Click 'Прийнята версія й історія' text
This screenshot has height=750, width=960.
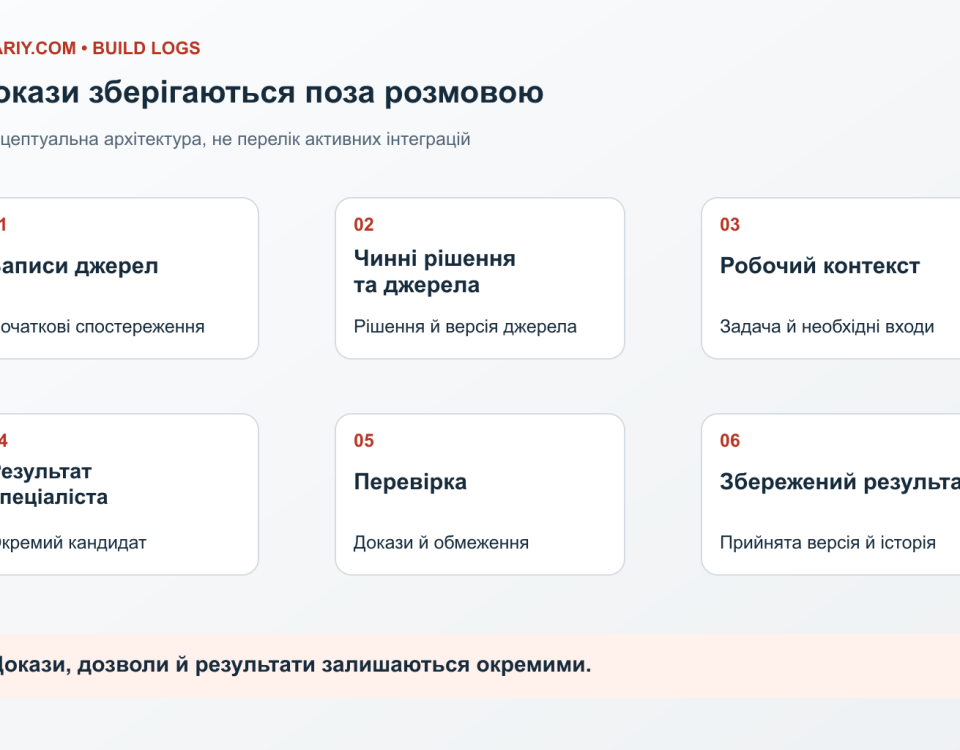(828, 543)
